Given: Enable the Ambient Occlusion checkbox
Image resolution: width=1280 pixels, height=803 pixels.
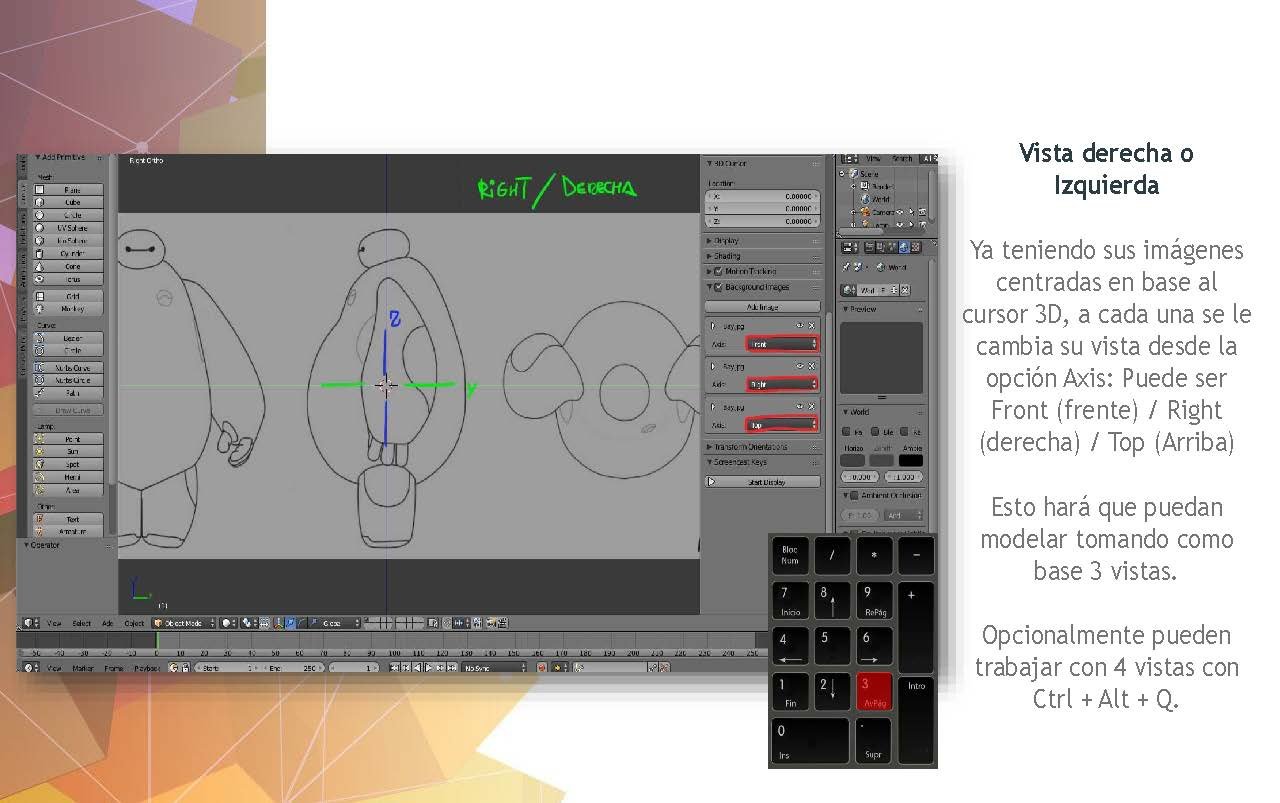Looking at the screenshot, I should 853,496.
